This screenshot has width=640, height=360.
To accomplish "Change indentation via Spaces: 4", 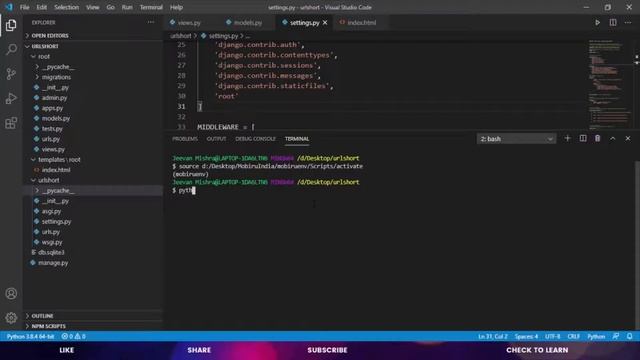I will pyautogui.click(x=526, y=336).
